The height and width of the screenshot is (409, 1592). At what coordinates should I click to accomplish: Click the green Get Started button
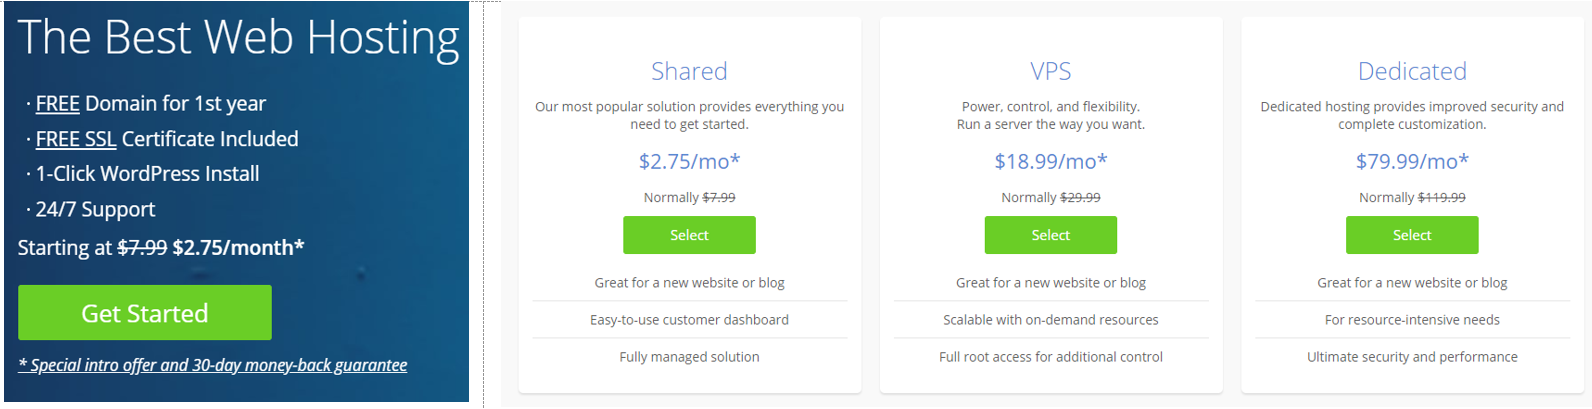click(x=145, y=313)
